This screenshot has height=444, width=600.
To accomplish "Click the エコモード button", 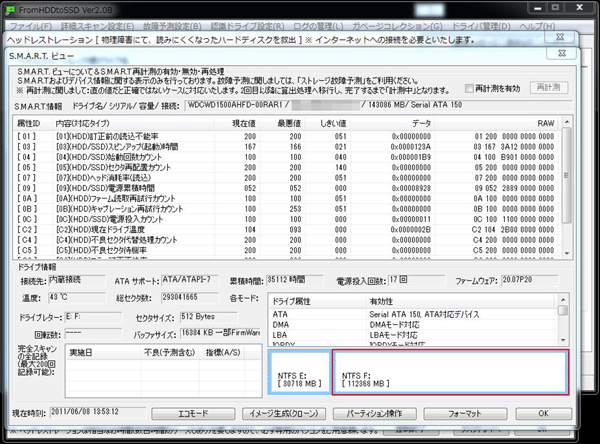I will pyautogui.click(x=193, y=414).
